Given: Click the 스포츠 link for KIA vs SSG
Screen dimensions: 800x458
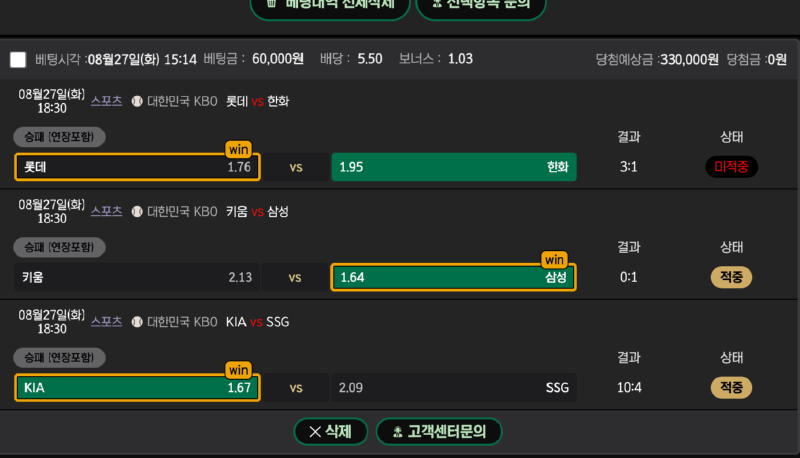Looking at the screenshot, I should pyautogui.click(x=106, y=321).
